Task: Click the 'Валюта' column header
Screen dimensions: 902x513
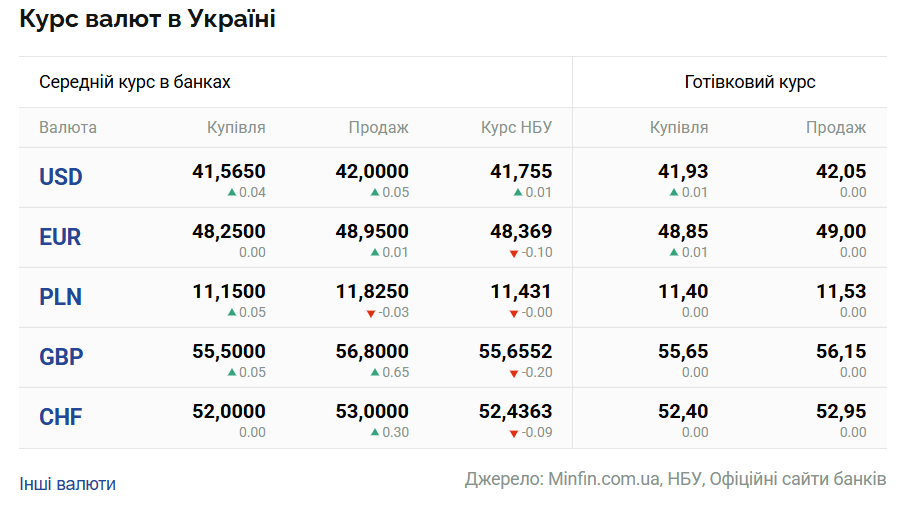Action: coord(68,128)
